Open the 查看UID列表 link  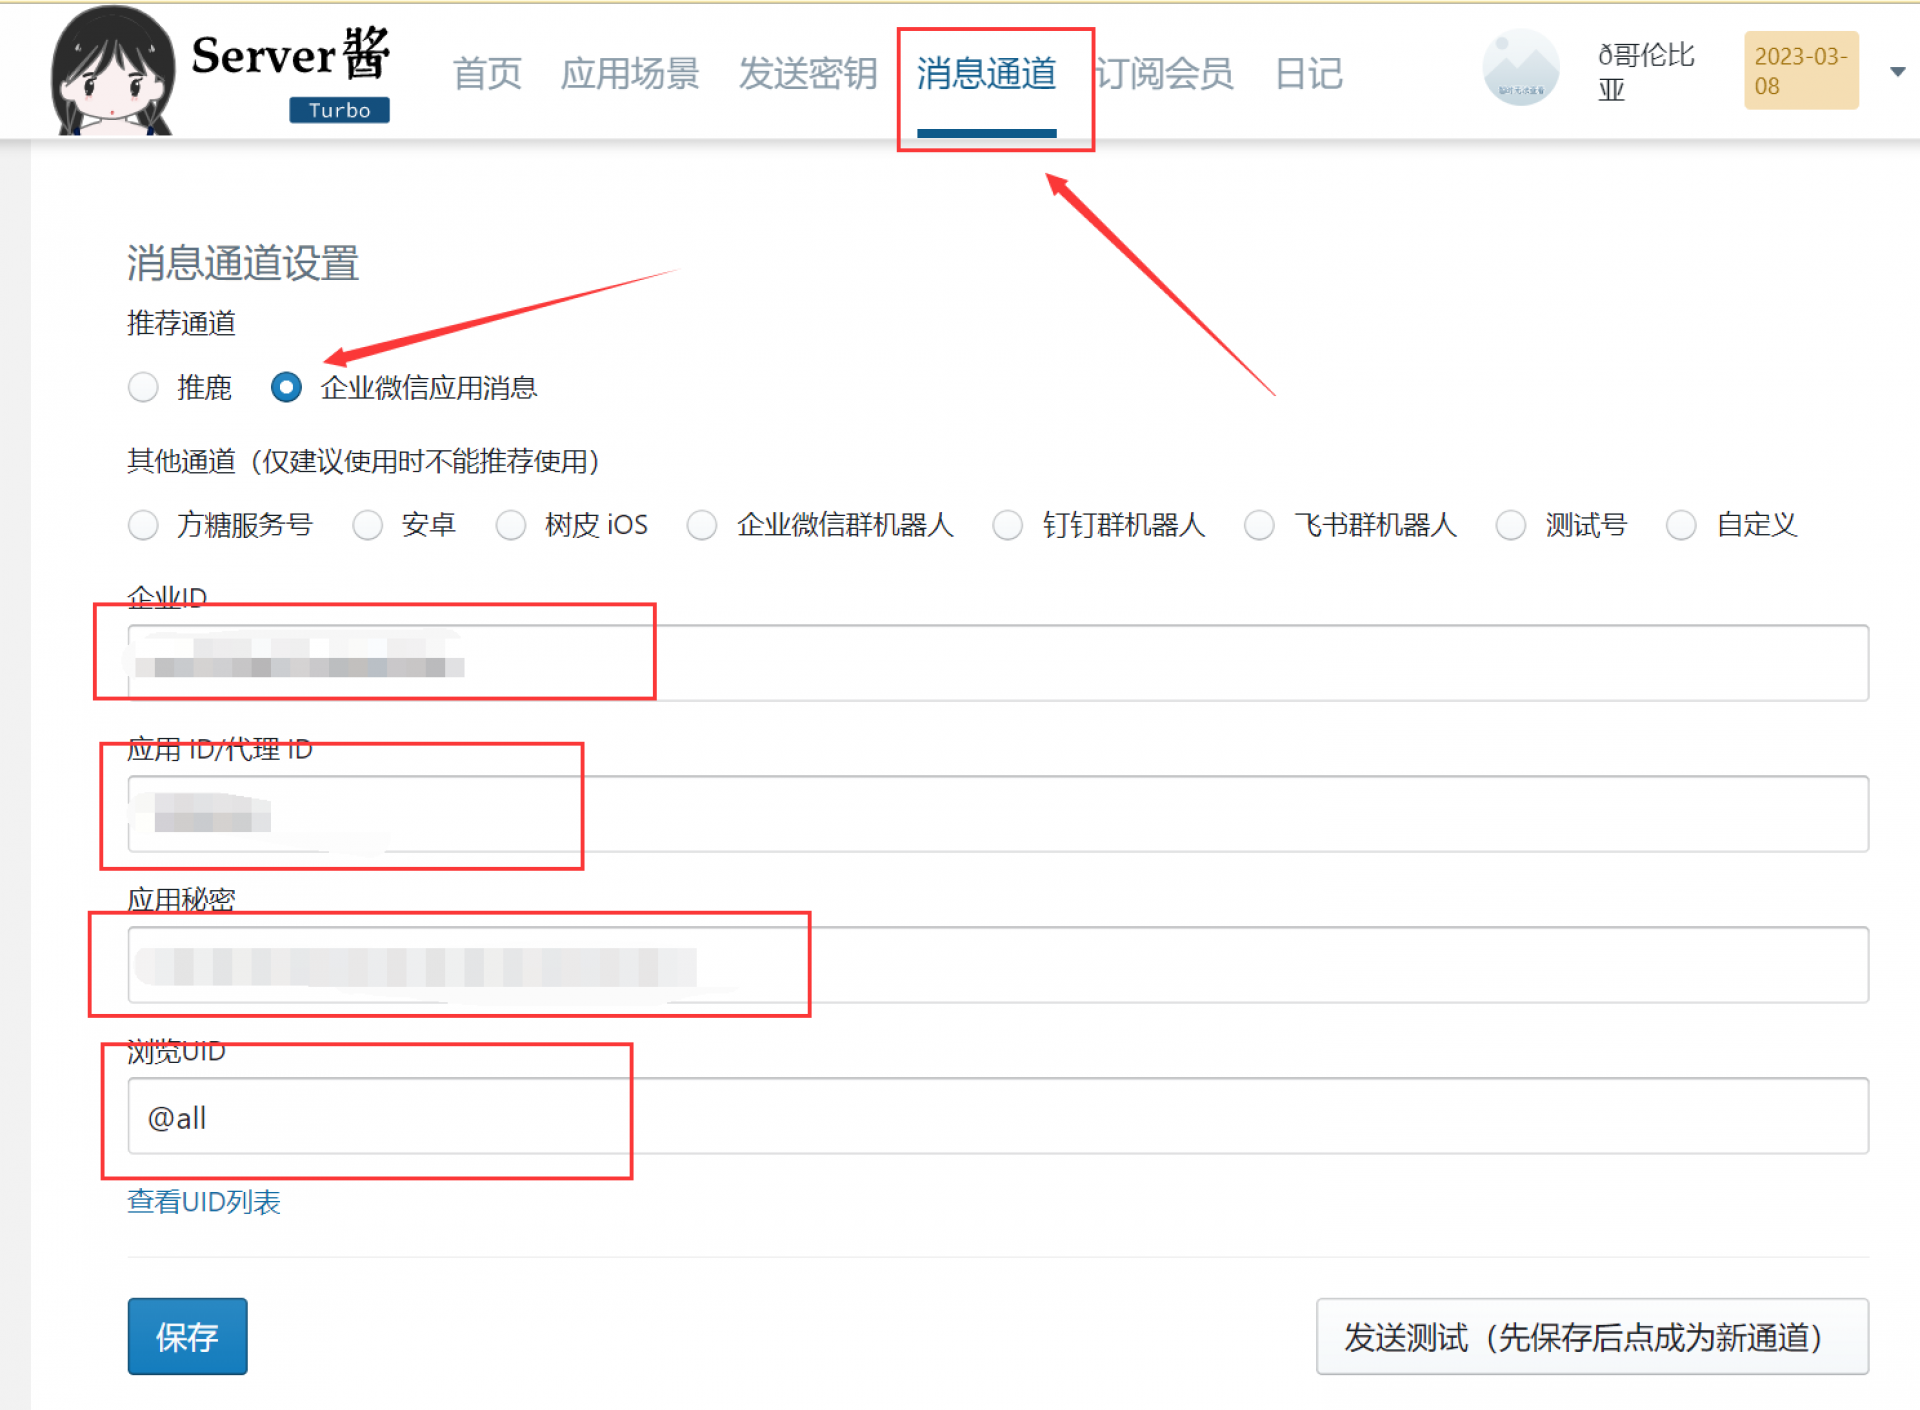click(204, 1201)
